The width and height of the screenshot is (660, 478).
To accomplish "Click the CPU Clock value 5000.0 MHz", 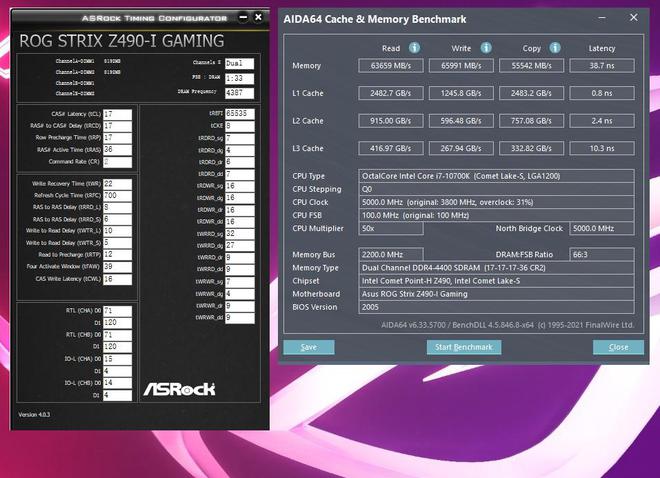I will pos(496,202).
